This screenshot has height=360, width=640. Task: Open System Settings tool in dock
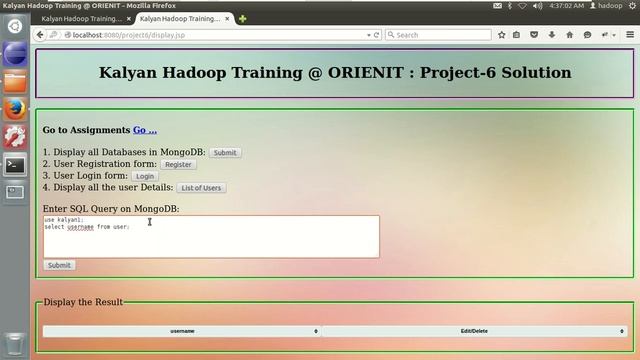15,137
